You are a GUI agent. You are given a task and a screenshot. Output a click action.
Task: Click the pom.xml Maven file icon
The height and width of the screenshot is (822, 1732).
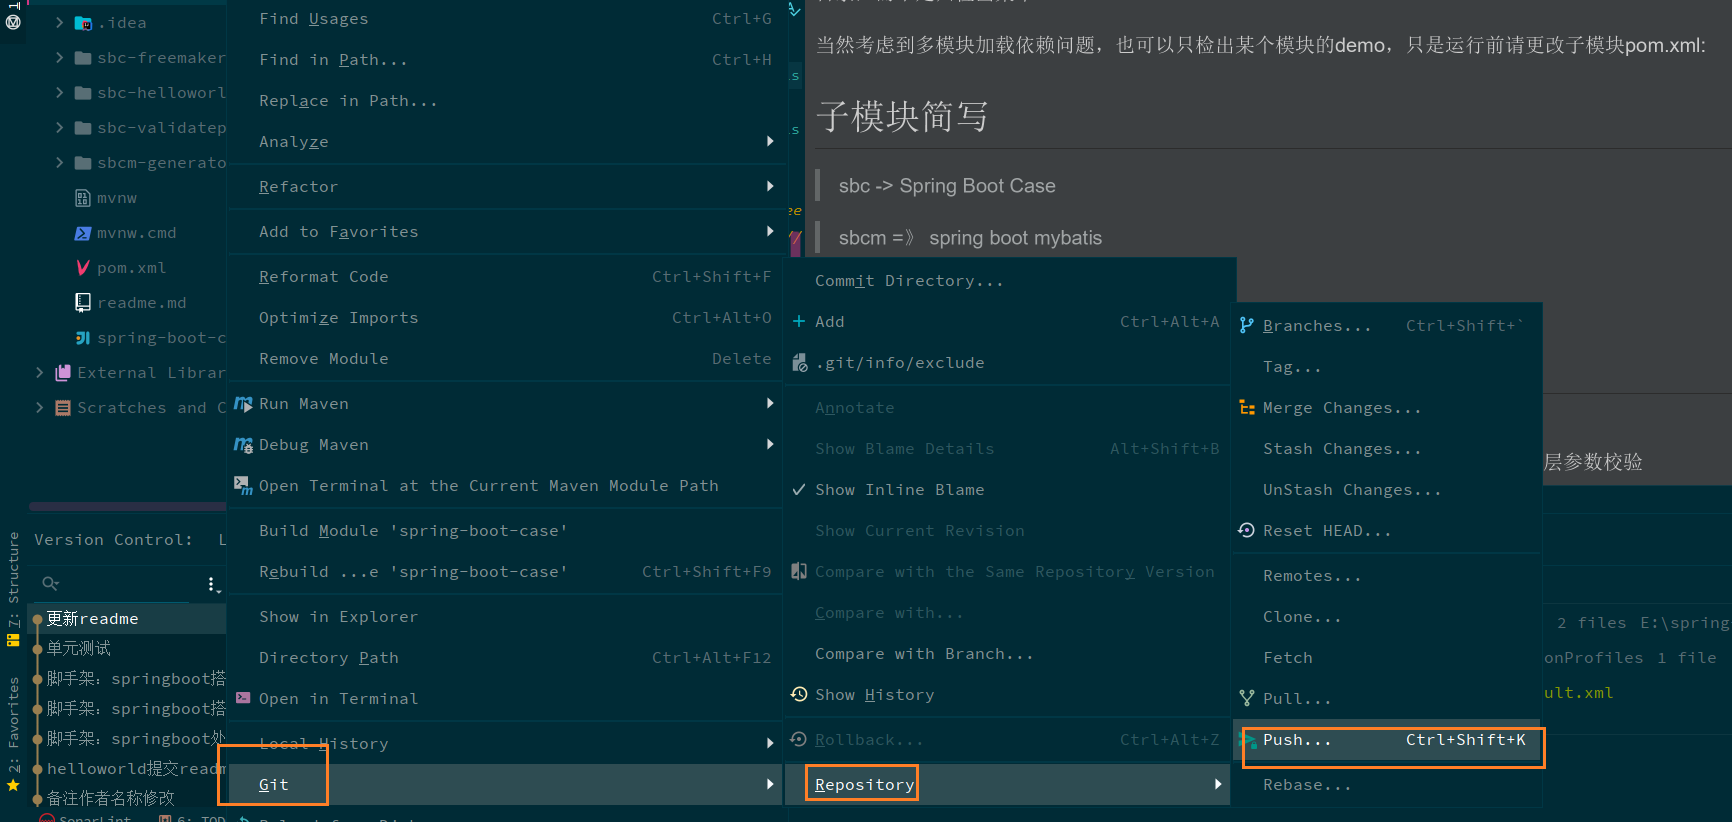tap(83, 268)
